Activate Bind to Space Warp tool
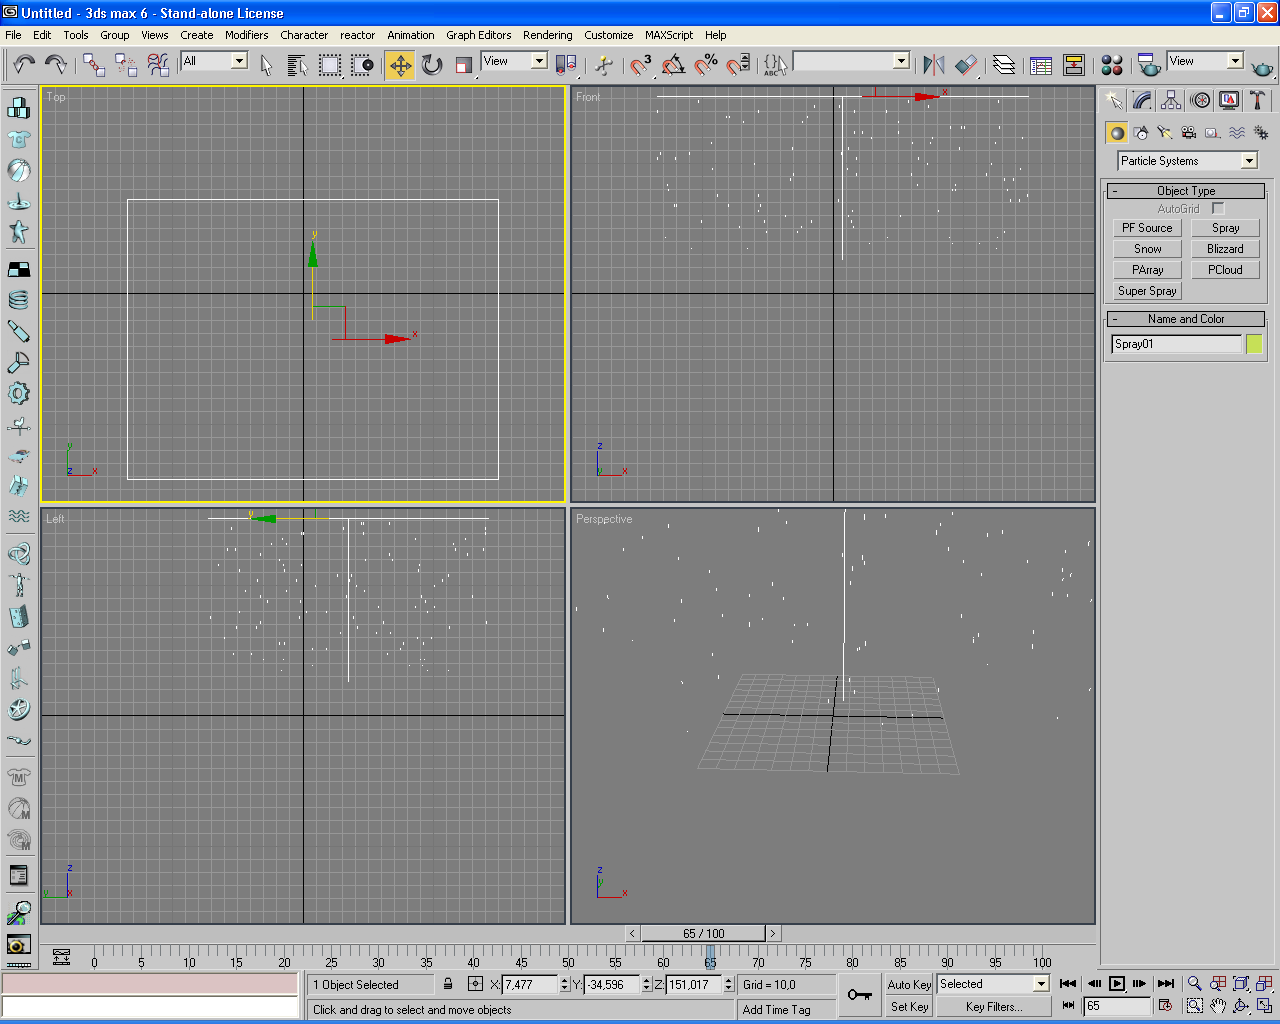The image size is (1280, 1024). click(x=158, y=65)
